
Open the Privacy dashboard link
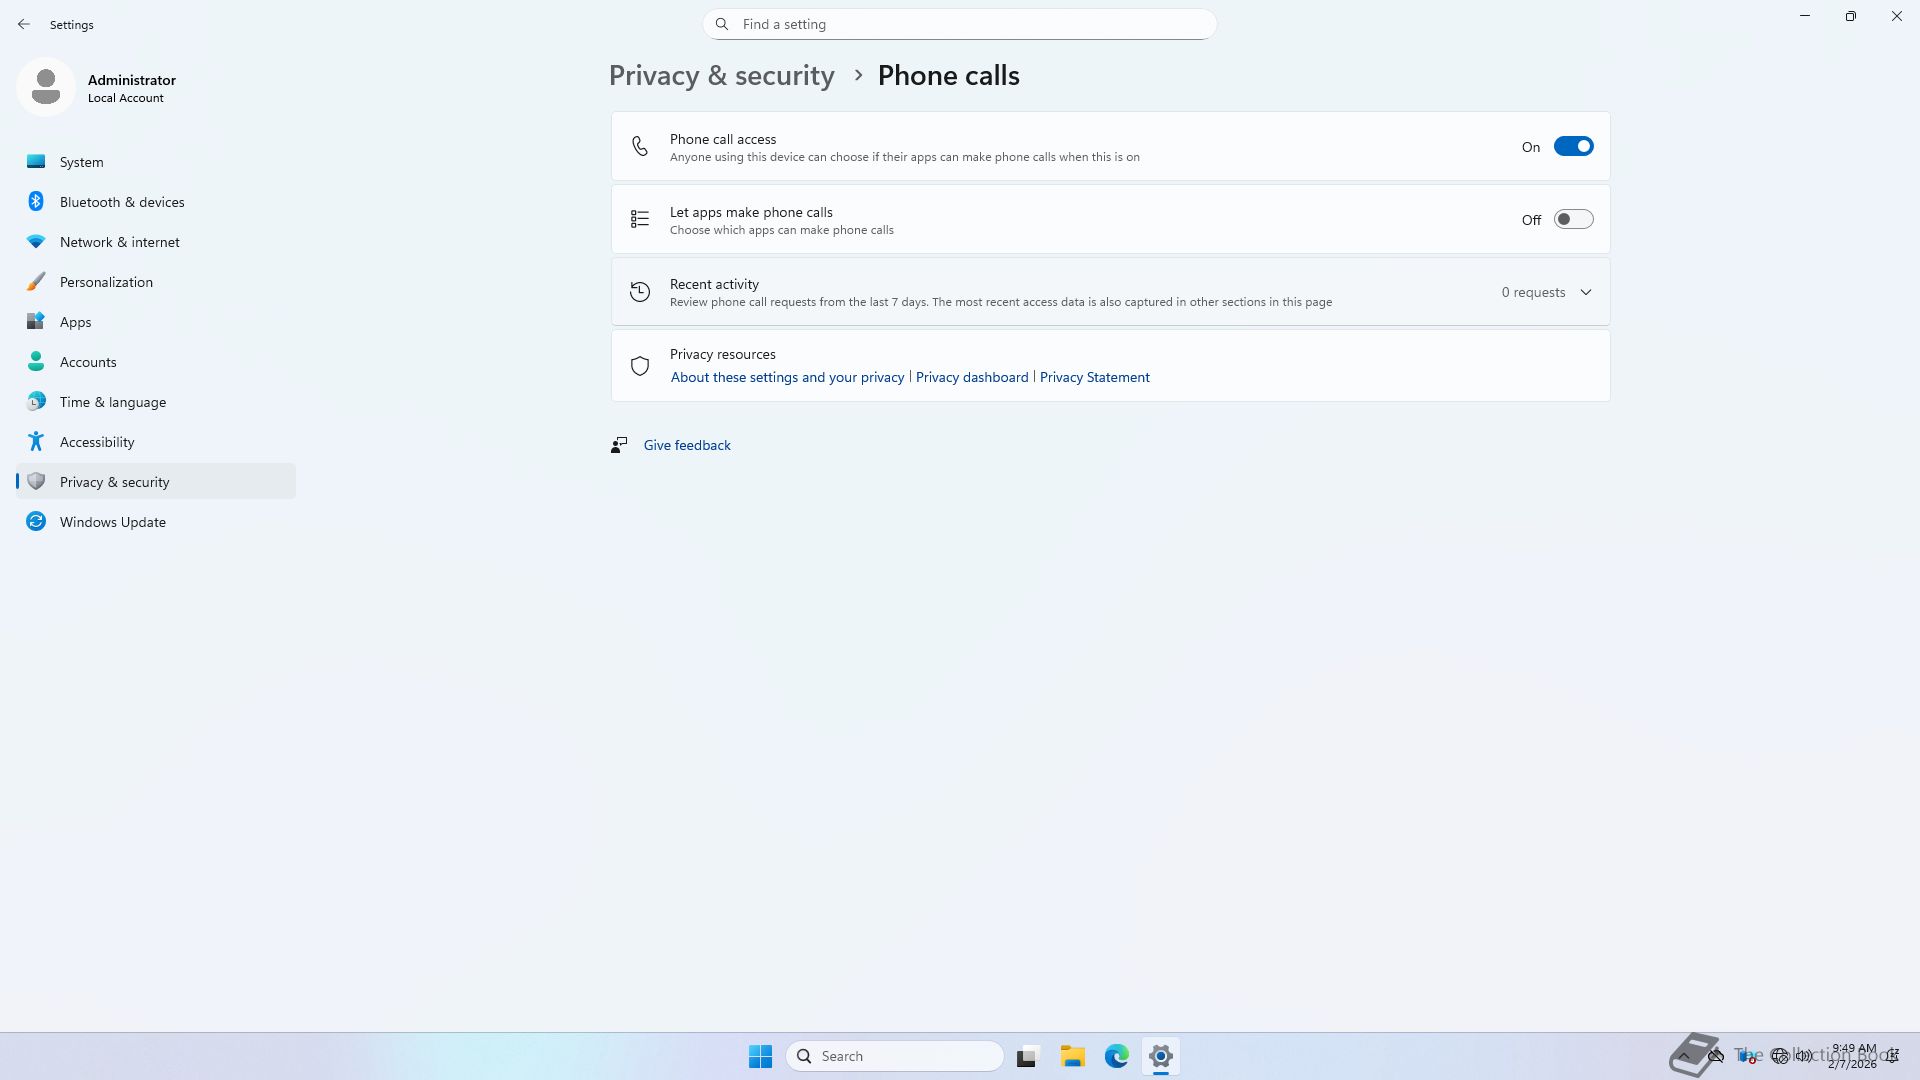(x=971, y=378)
